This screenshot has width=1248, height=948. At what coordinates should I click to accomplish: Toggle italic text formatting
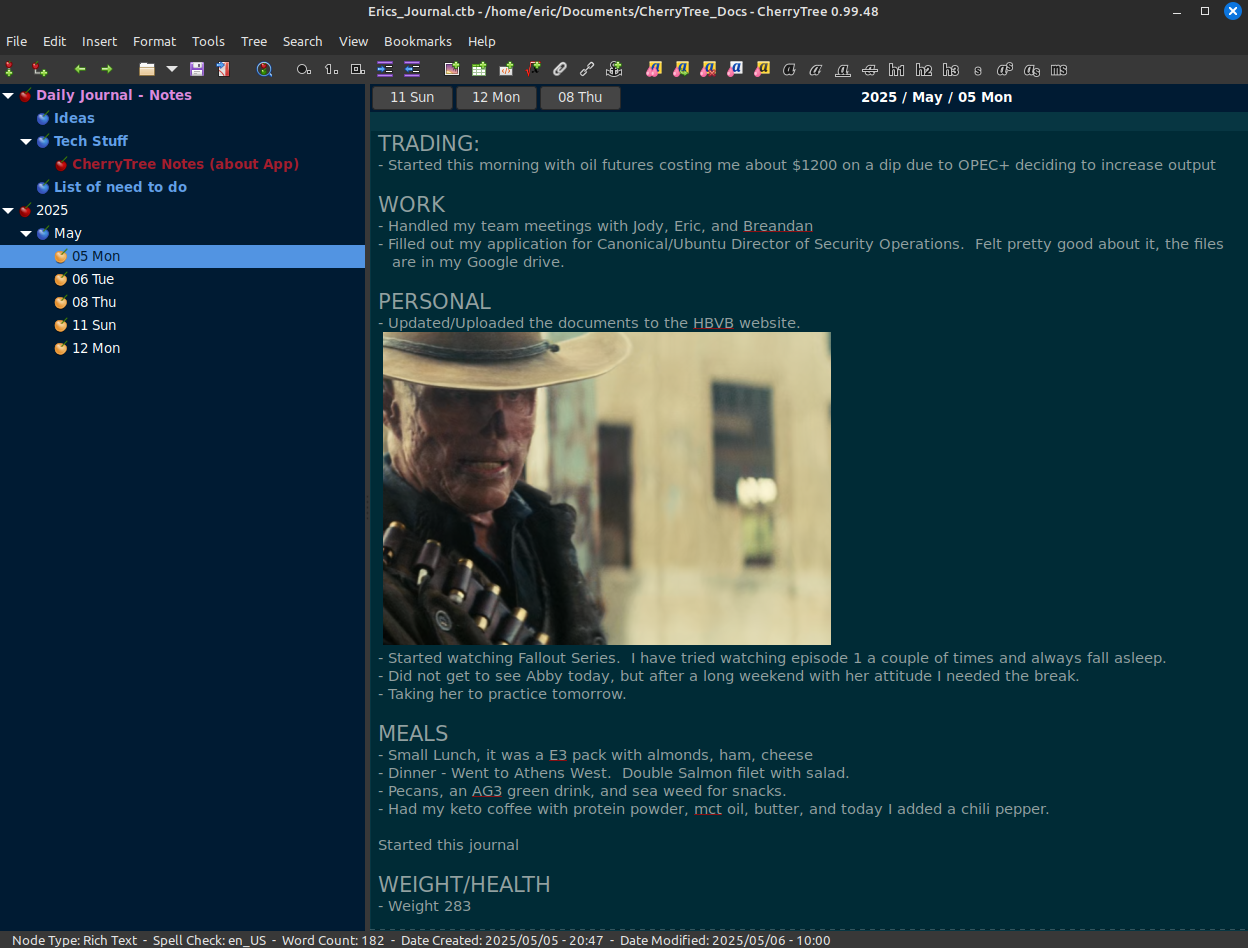(x=816, y=69)
